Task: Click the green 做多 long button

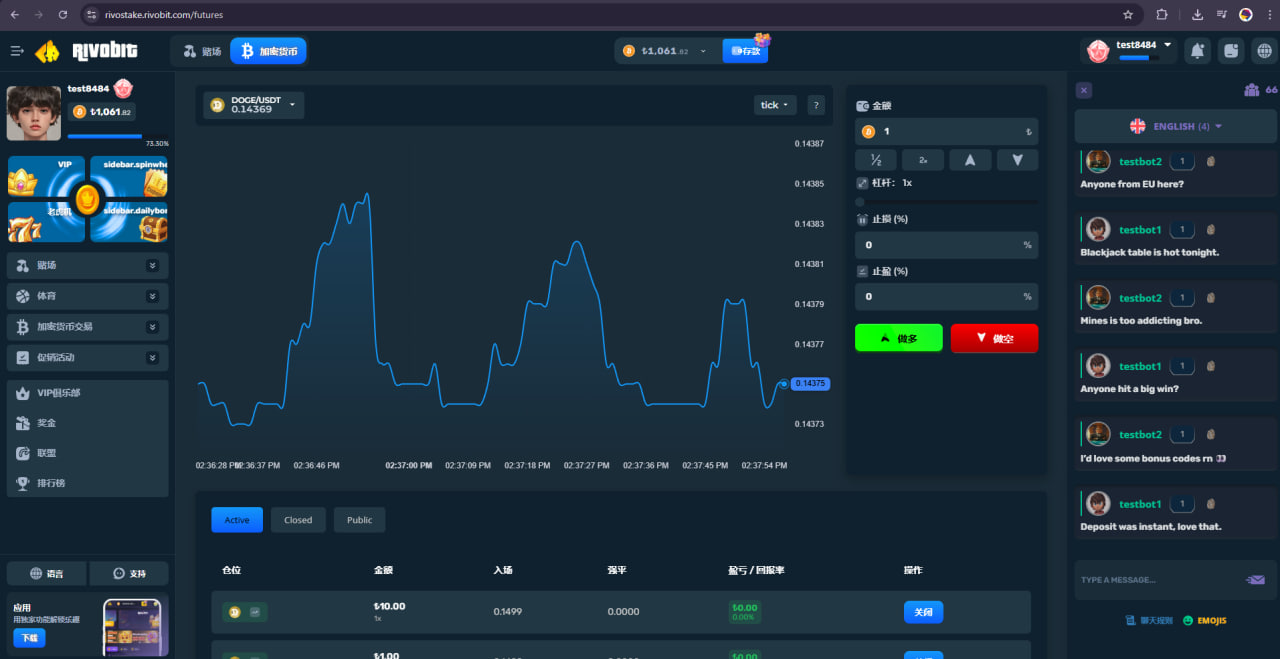Action: click(x=898, y=338)
